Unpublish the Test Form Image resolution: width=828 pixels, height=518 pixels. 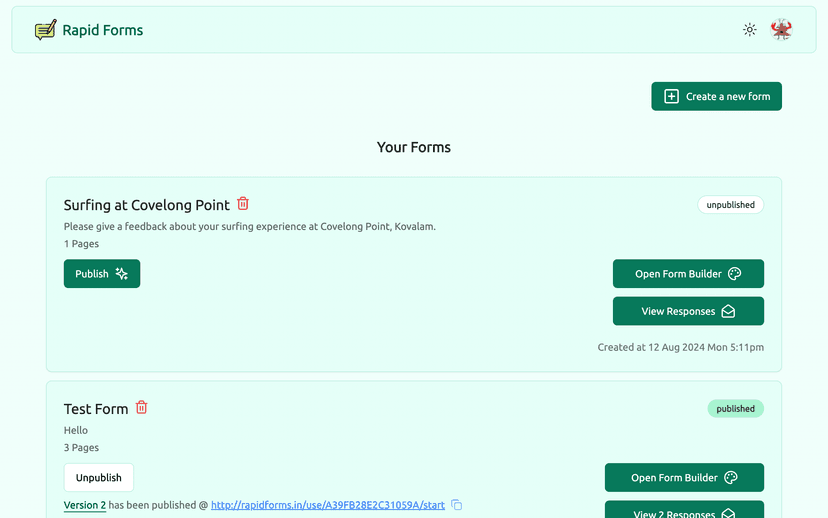click(x=99, y=478)
